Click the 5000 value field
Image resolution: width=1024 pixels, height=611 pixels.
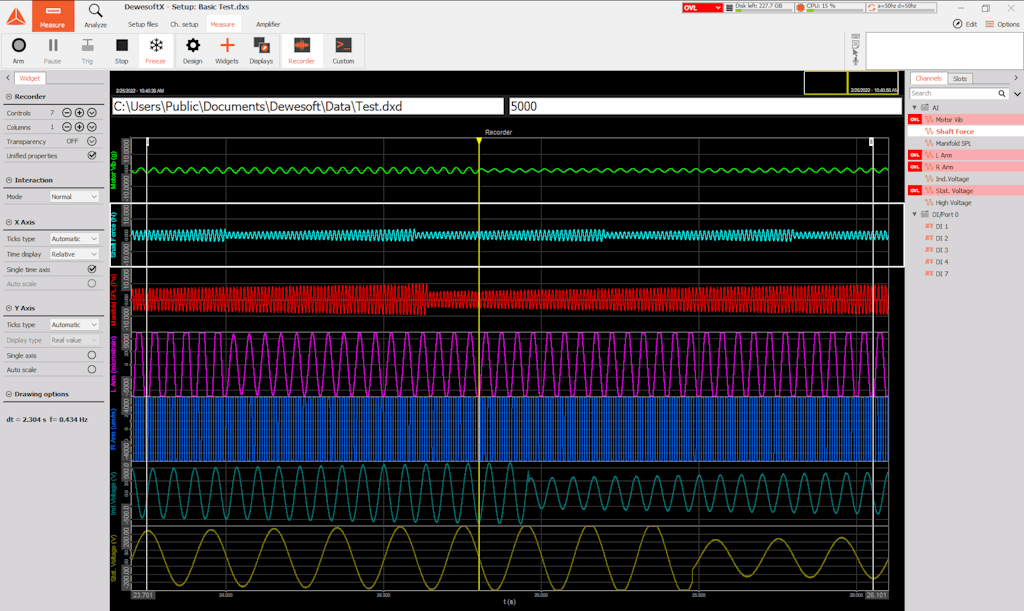[x=705, y=106]
